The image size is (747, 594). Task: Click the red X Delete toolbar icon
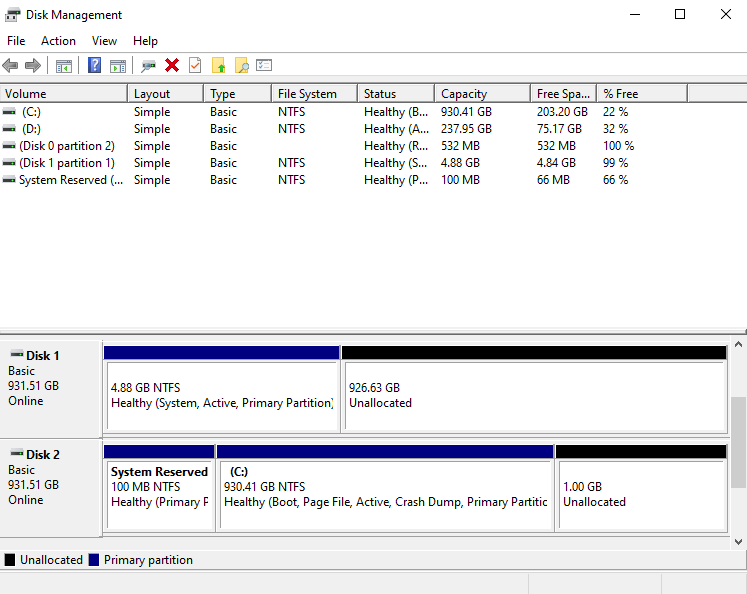pyautogui.click(x=172, y=65)
